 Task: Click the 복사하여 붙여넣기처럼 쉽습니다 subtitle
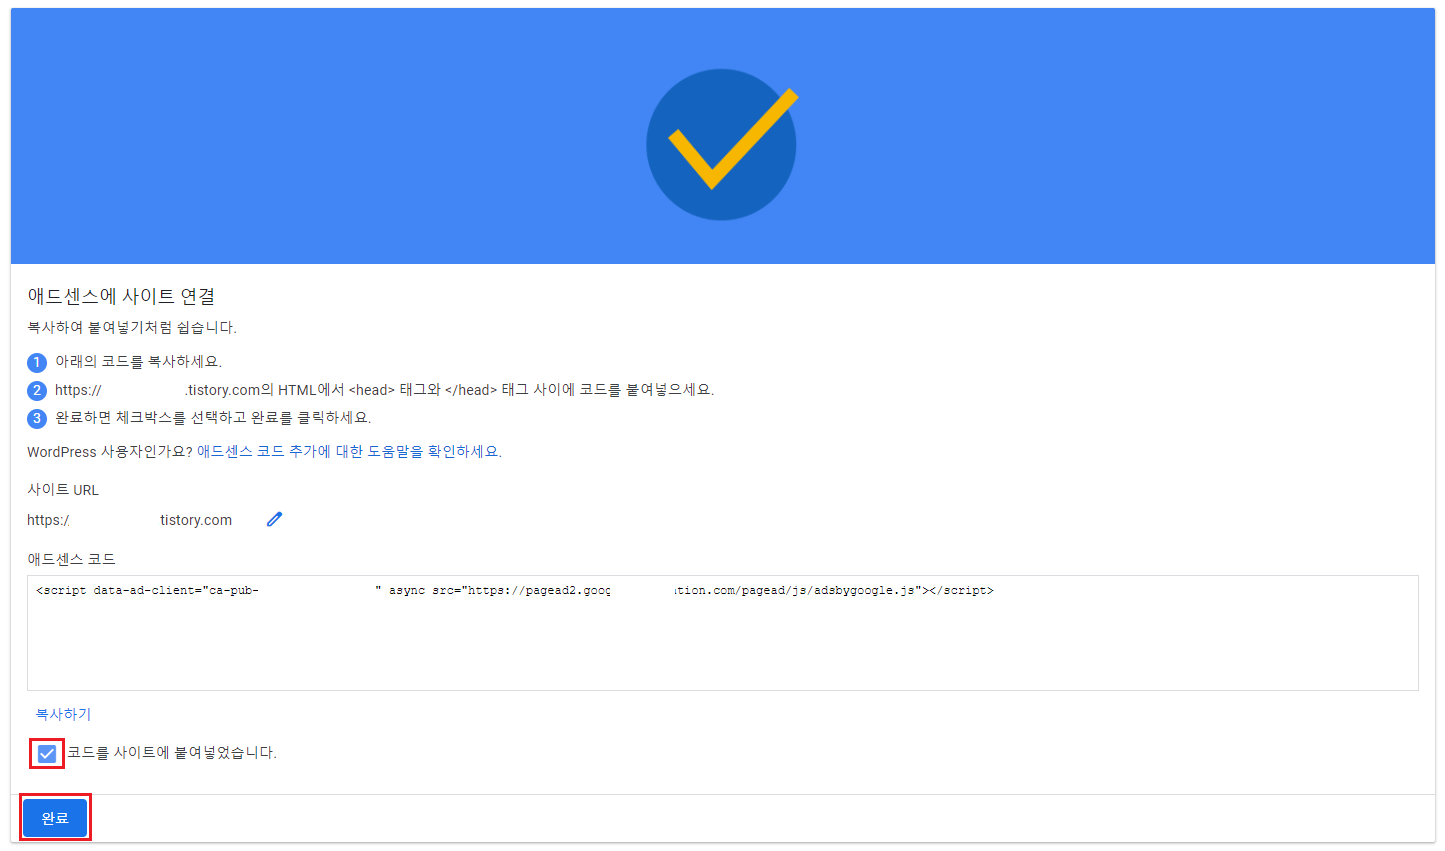[132, 328]
